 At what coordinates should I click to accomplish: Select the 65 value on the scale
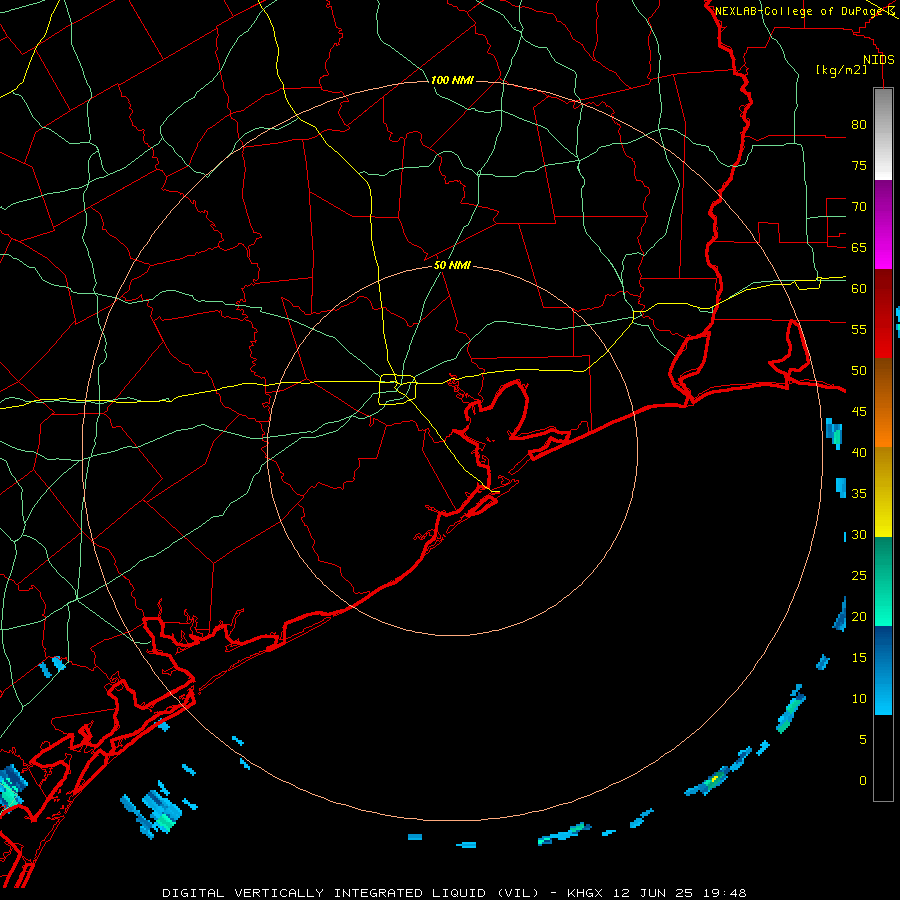click(859, 247)
